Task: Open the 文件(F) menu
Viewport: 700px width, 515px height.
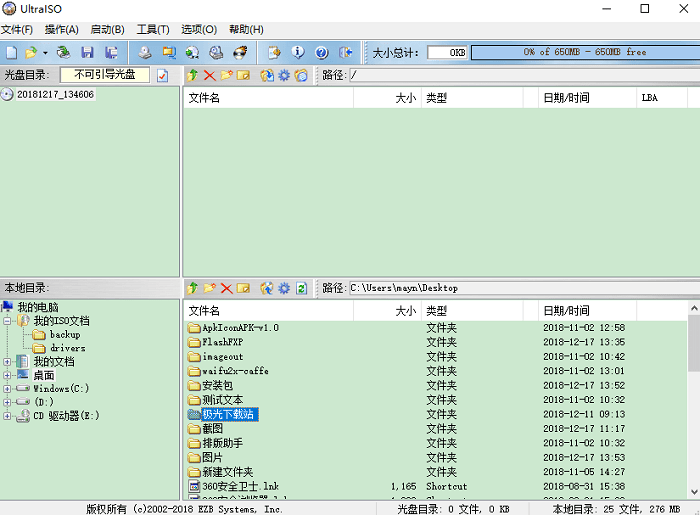Action: point(17,30)
